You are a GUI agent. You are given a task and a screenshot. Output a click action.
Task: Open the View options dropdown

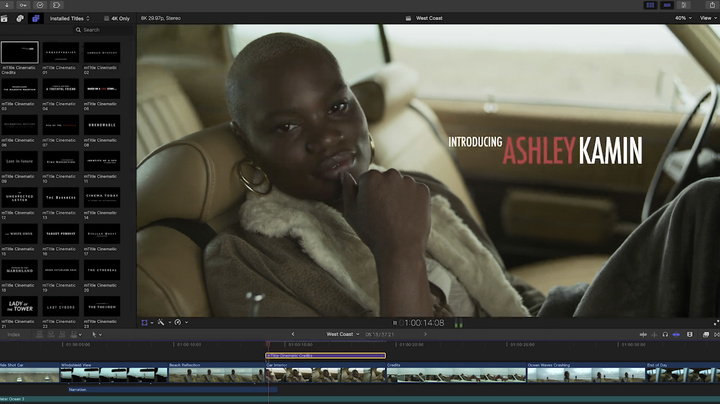pyautogui.click(x=708, y=18)
